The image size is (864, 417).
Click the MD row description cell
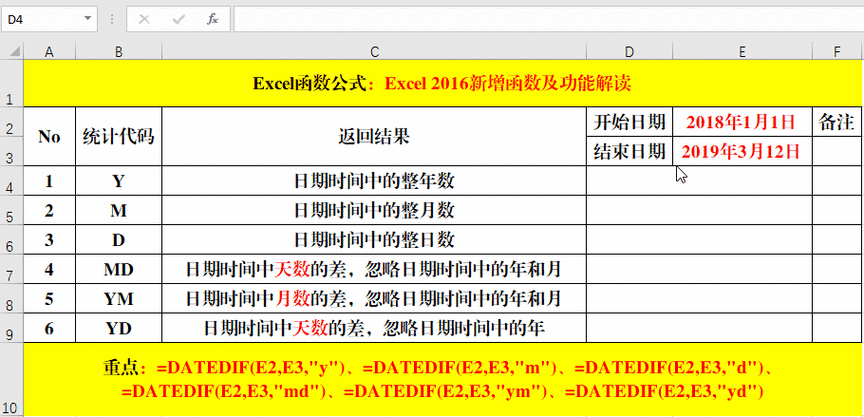pos(374,269)
